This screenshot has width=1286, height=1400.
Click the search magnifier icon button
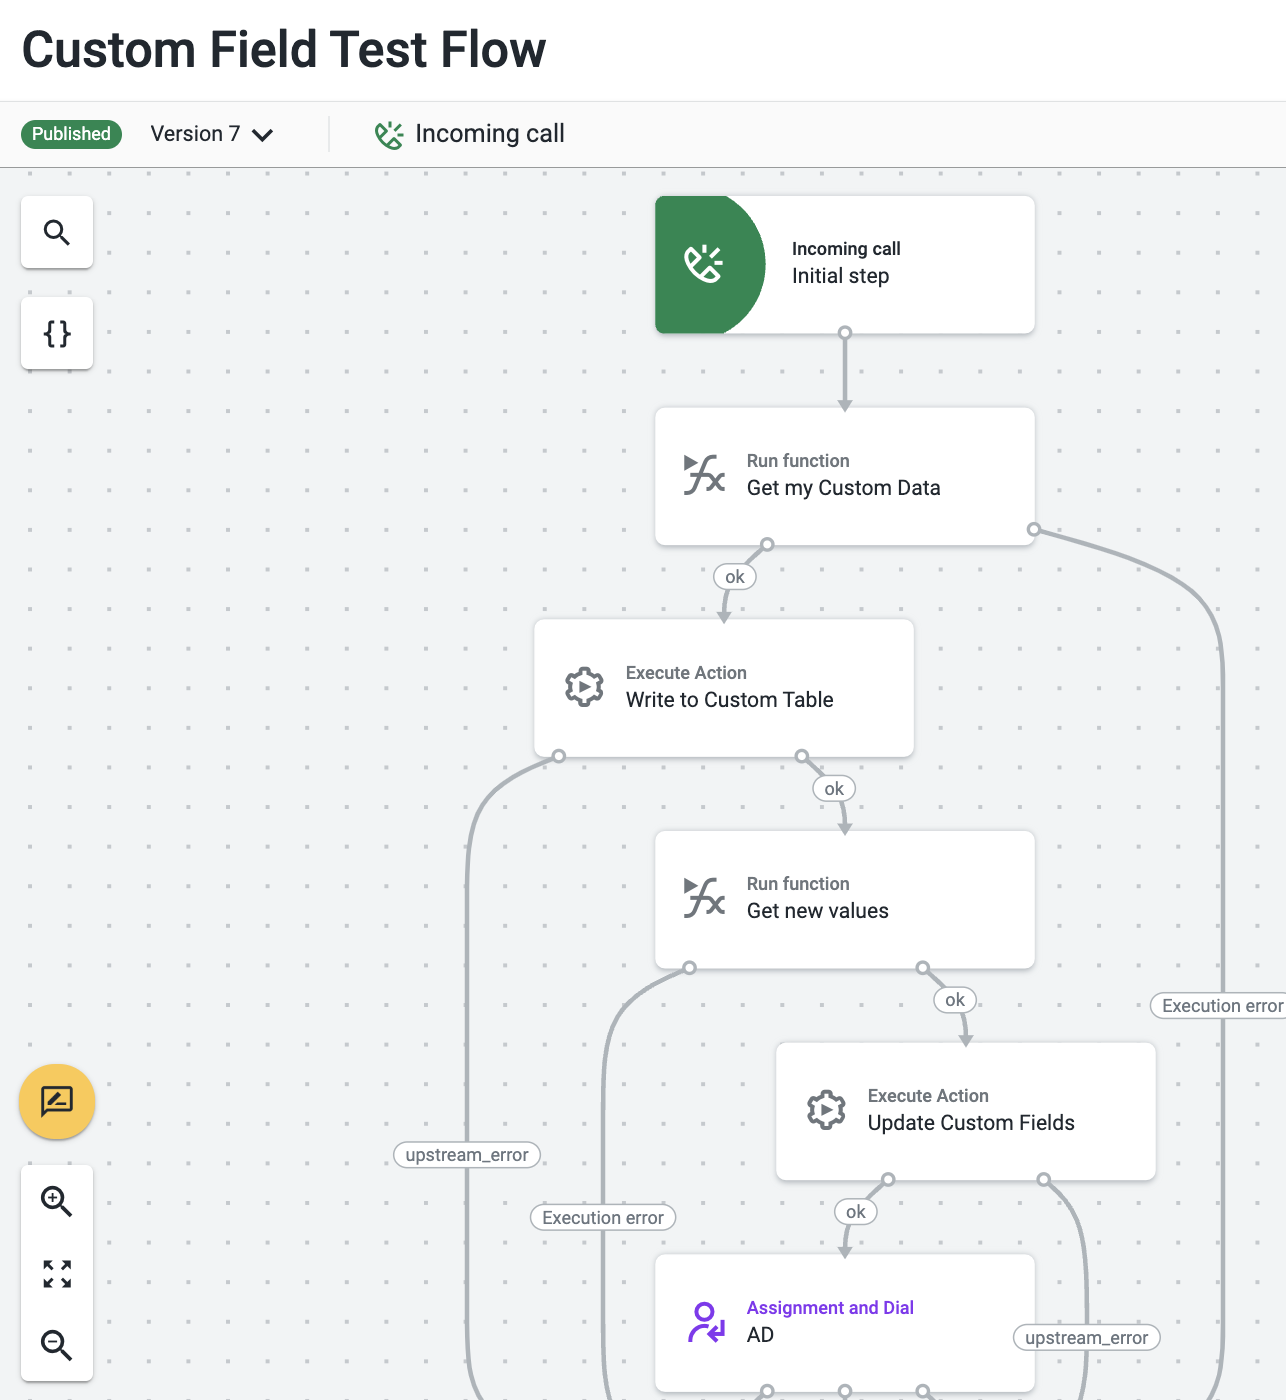[57, 232]
